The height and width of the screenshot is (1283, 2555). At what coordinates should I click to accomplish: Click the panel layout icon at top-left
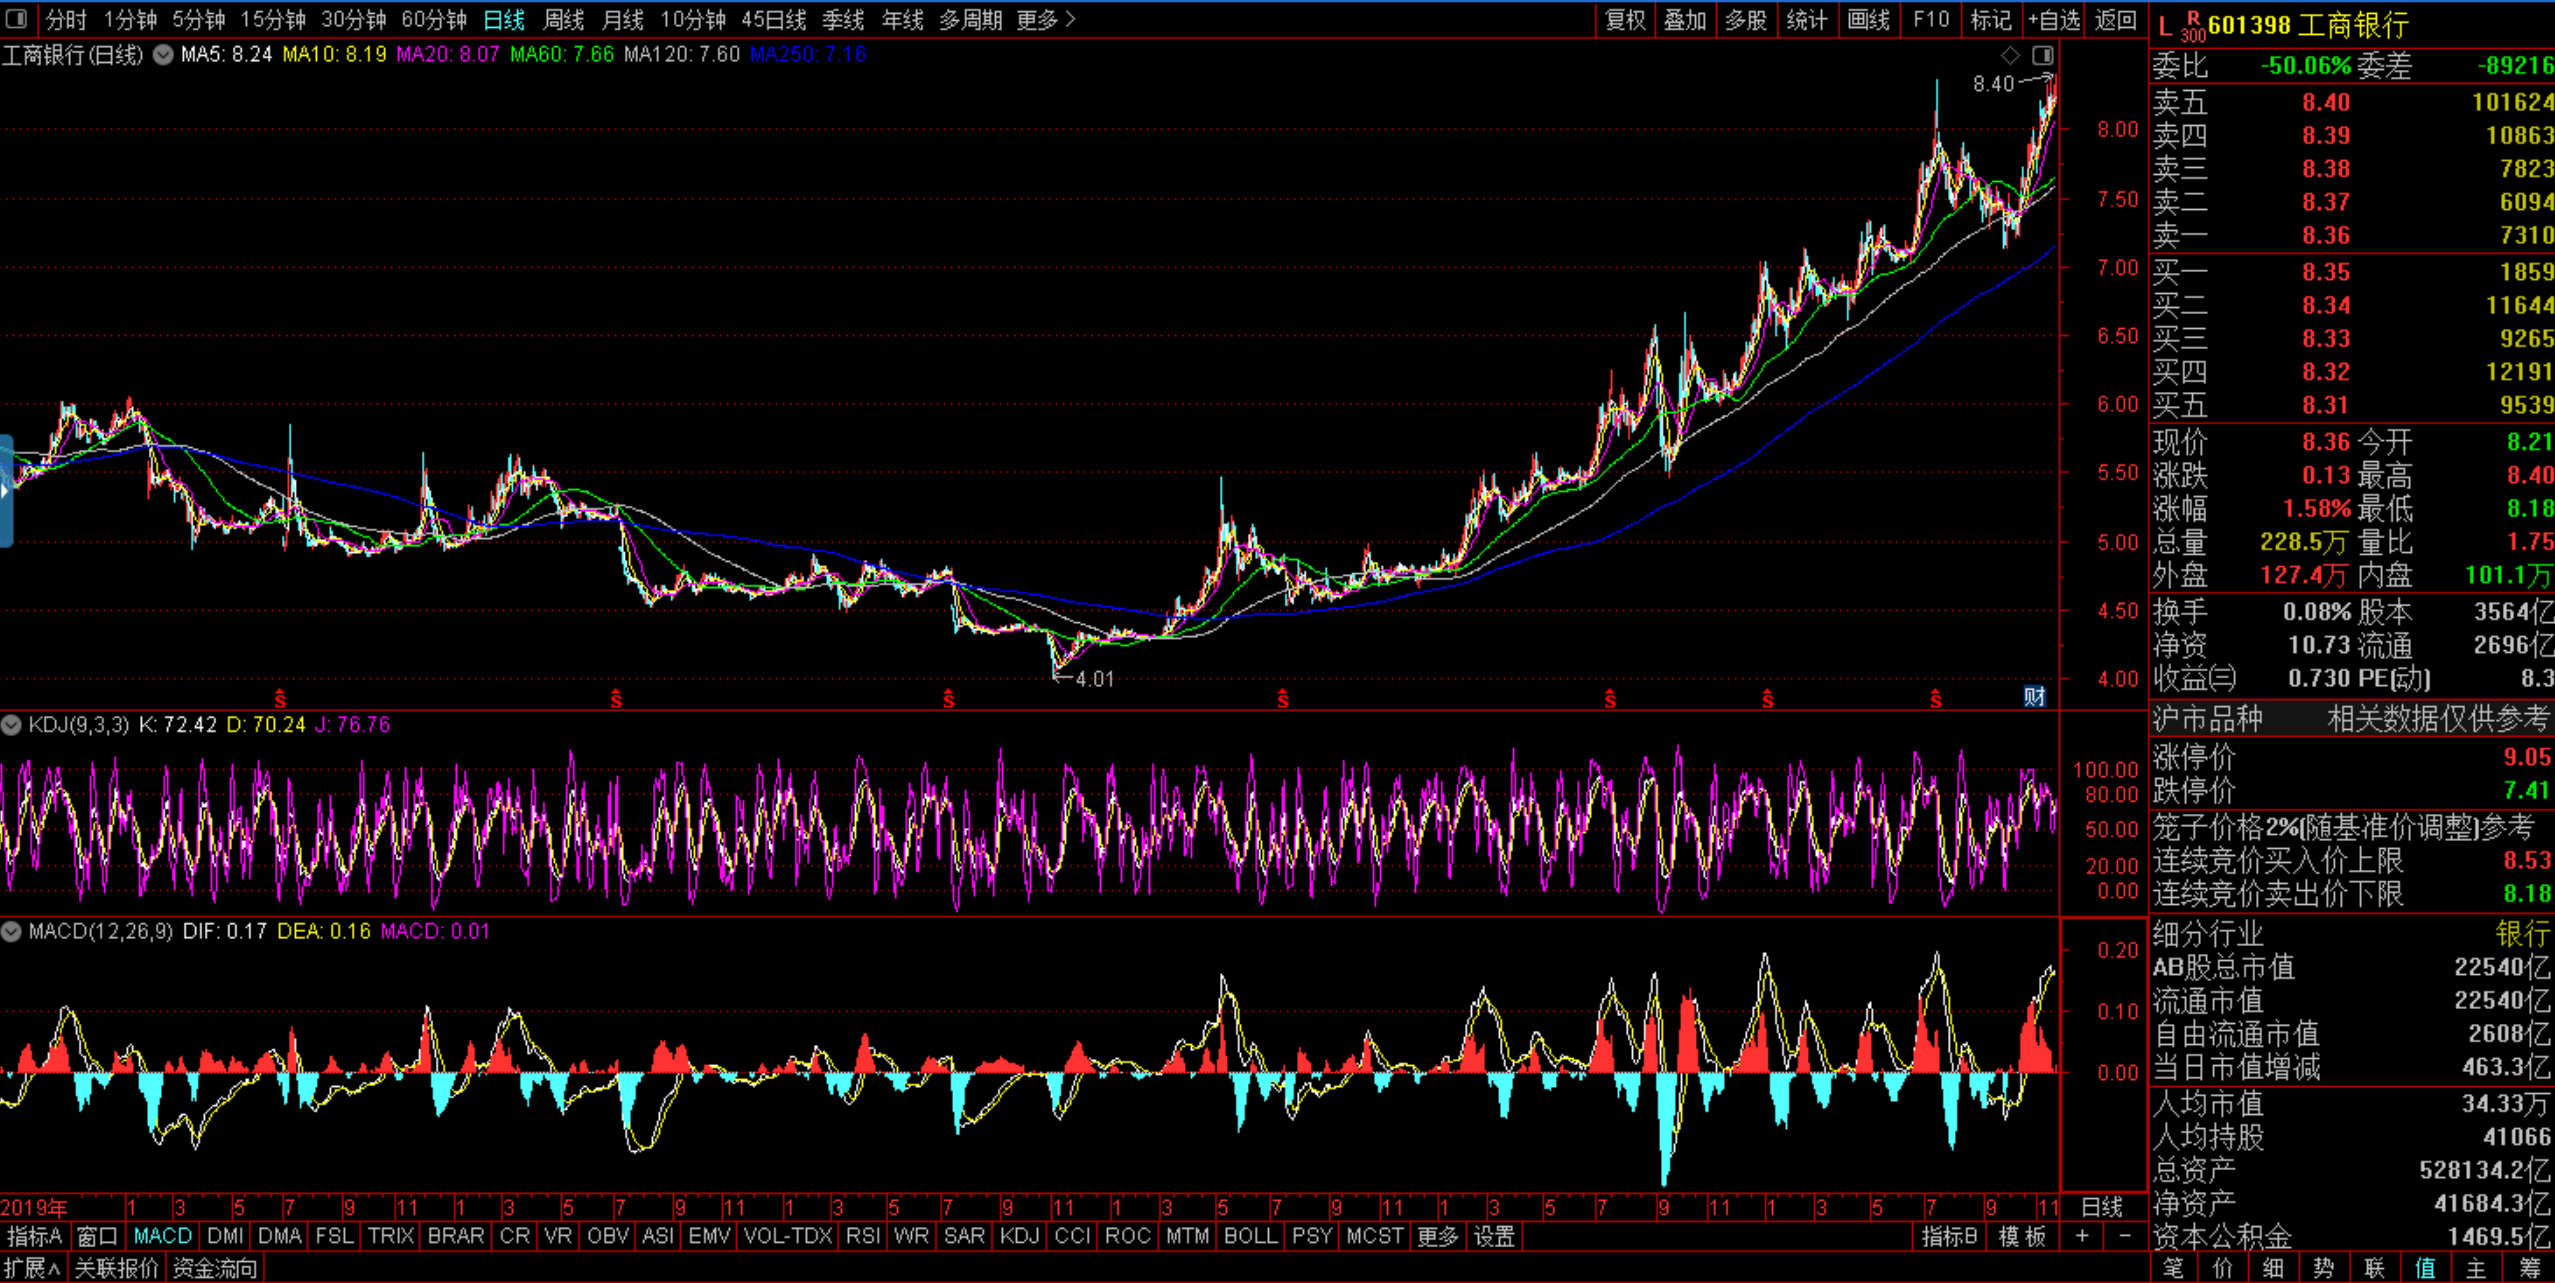[16, 19]
